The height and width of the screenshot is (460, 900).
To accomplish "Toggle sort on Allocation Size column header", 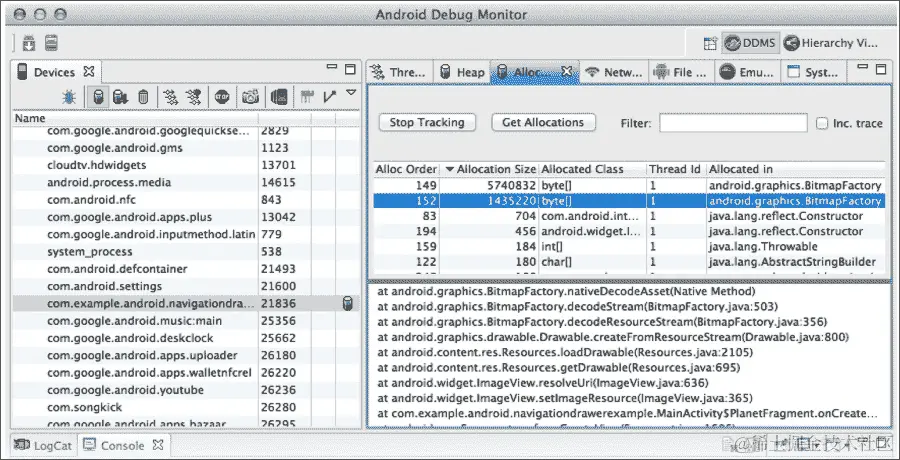I will (490, 169).
